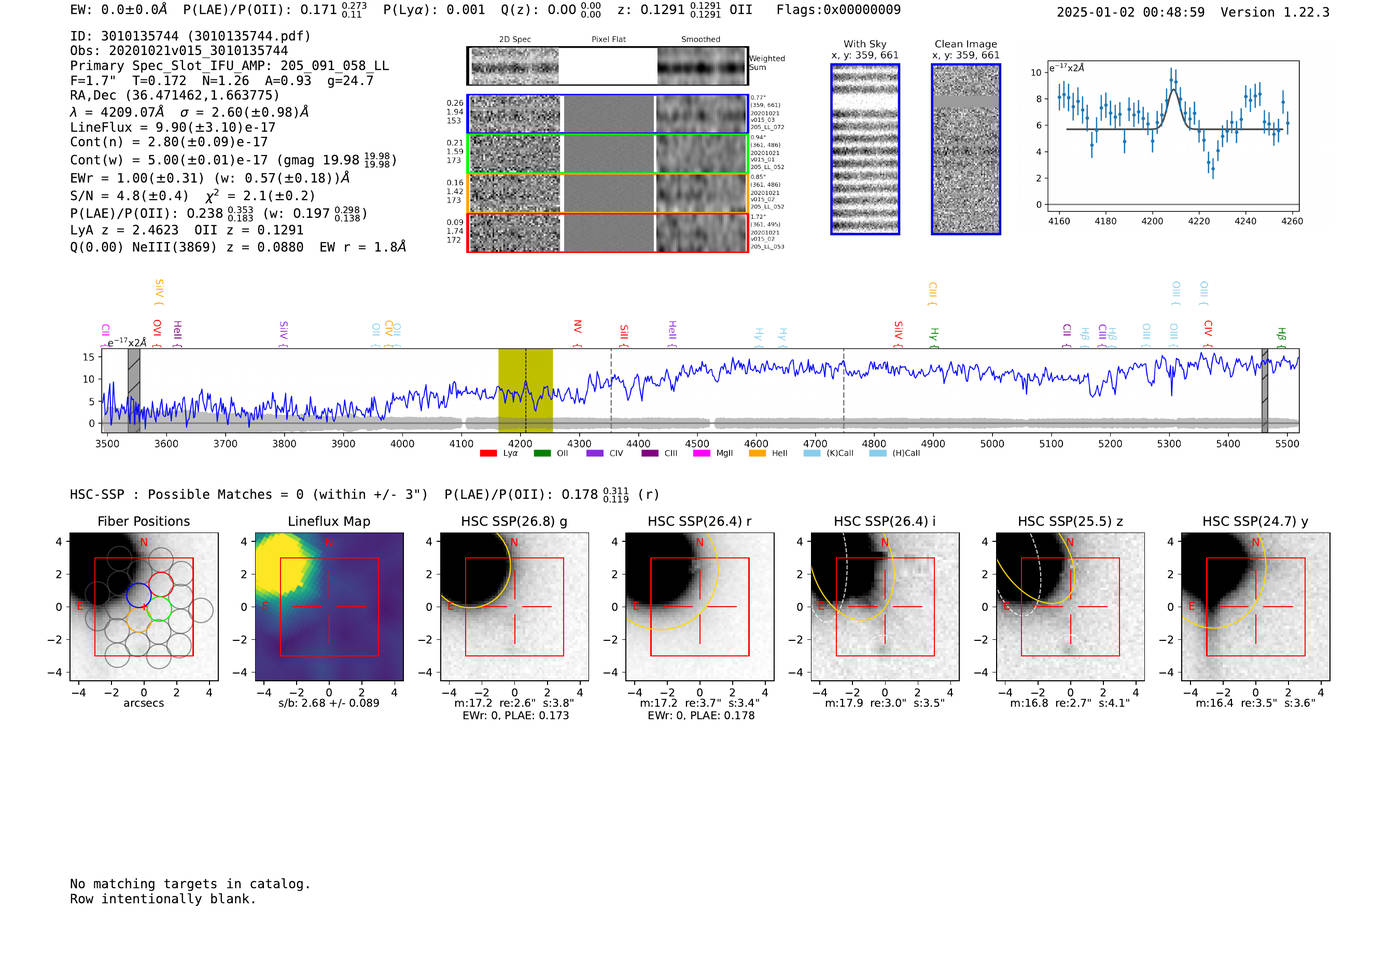The height and width of the screenshot is (953, 1400).
Task: Click the red Lyα legend swatch
Action: coord(488,453)
